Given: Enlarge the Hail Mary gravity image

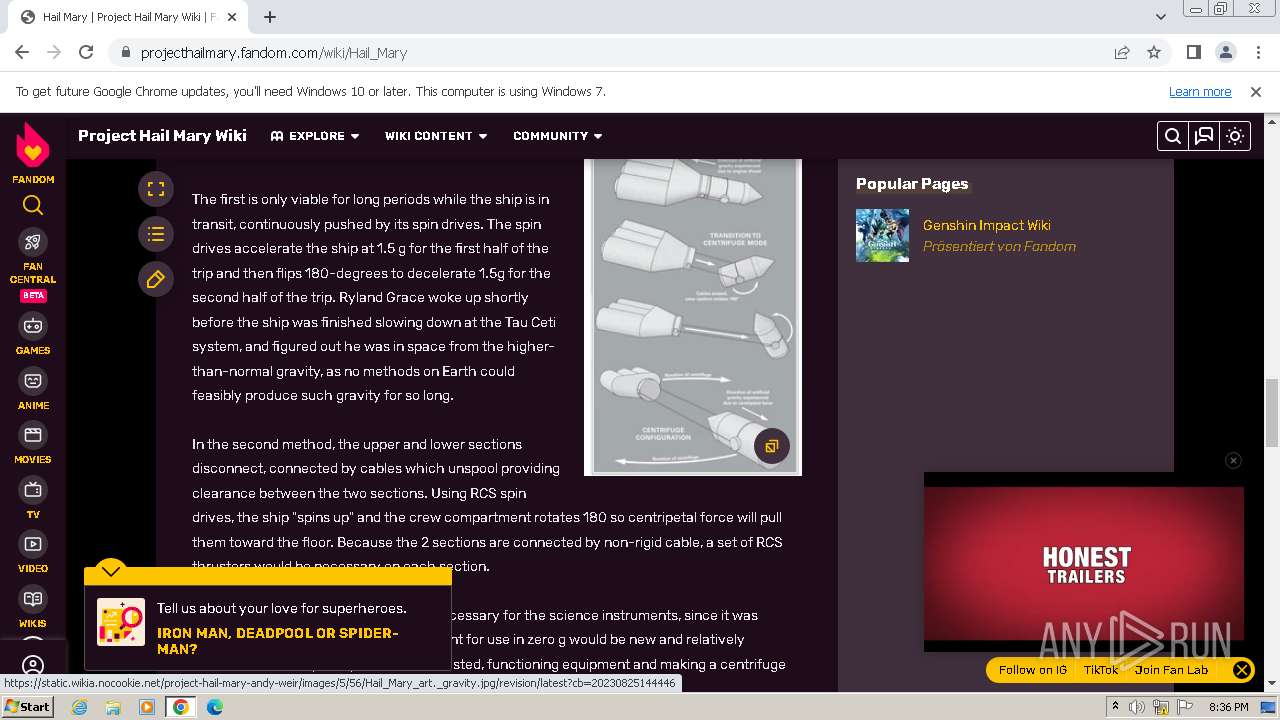Looking at the screenshot, I should (771, 446).
